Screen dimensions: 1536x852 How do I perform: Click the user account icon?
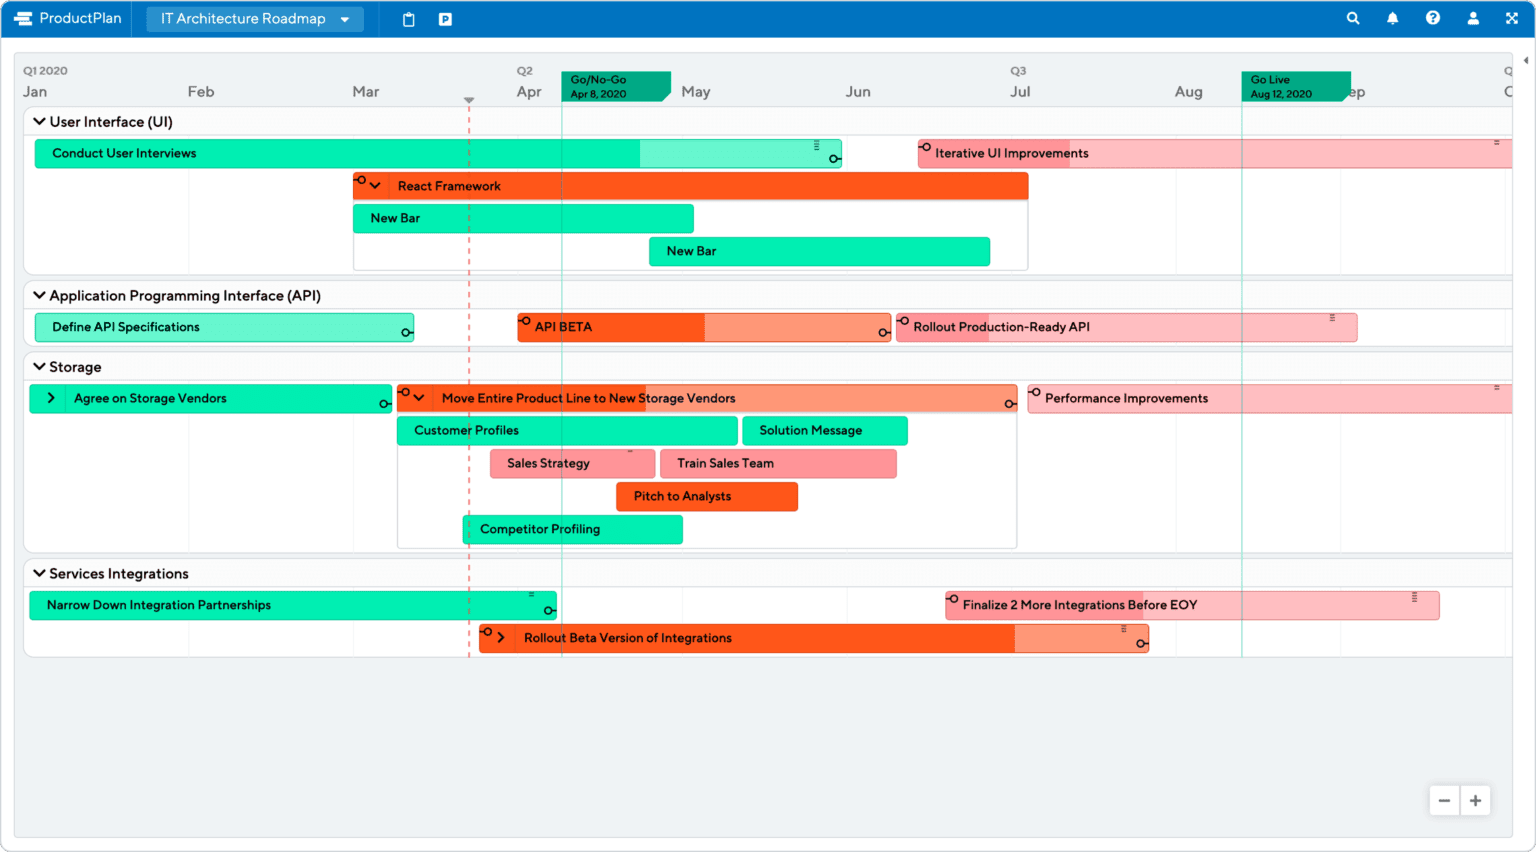coord(1472,18)
